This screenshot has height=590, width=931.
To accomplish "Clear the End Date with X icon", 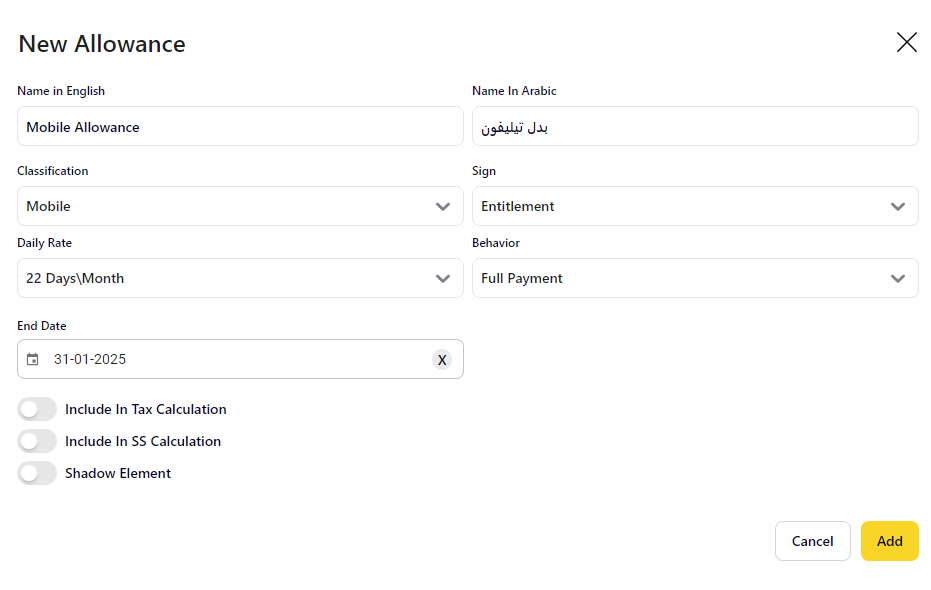I will (442, 359).
